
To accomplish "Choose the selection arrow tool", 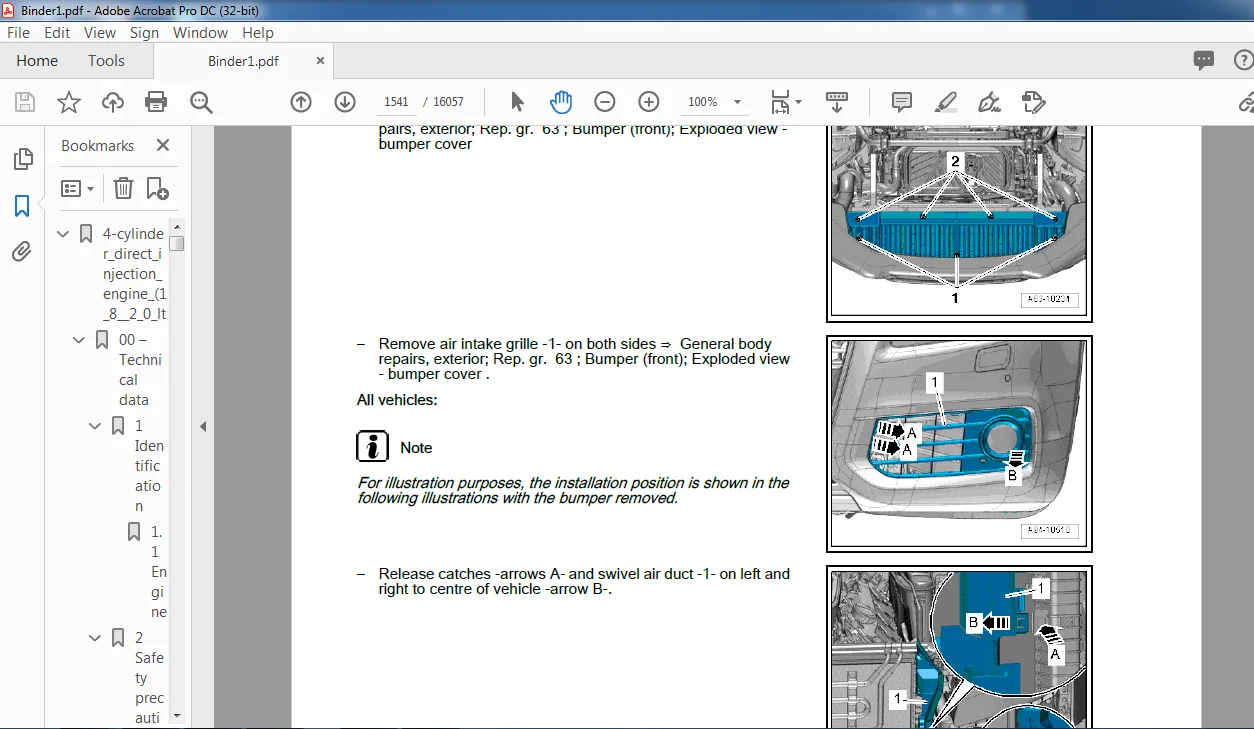I will pos(517,102).
